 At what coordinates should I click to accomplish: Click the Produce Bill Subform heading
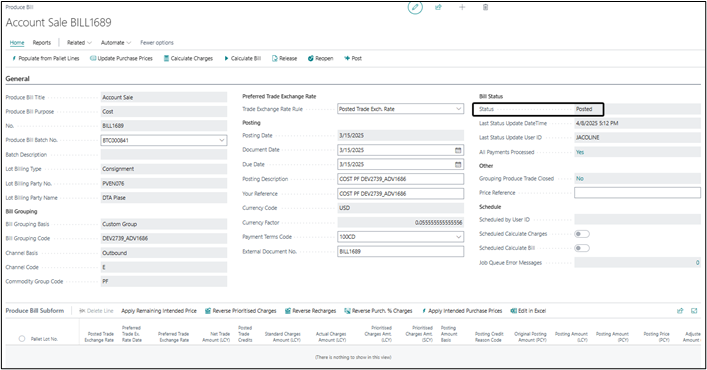point(35,311)
